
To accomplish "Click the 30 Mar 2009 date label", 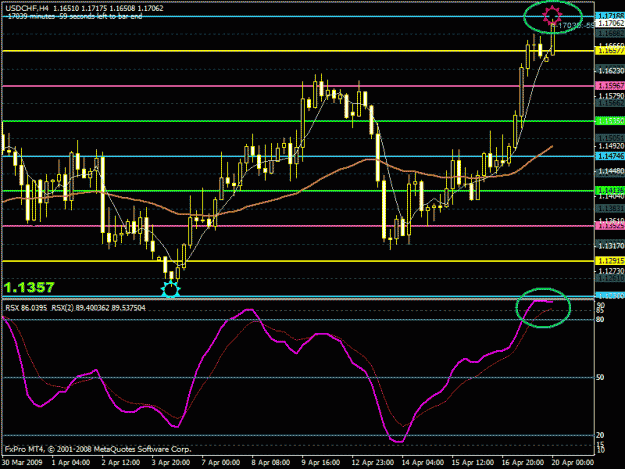I will (22, 463).
